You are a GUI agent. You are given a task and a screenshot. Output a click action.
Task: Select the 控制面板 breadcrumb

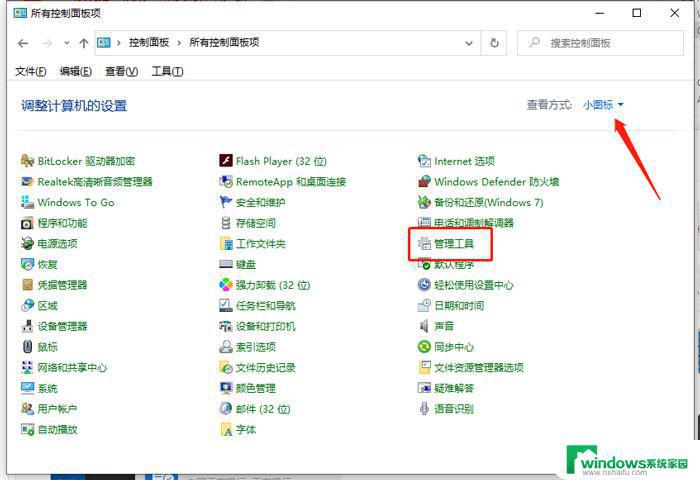pyautogui.click(x=149, y=43)
